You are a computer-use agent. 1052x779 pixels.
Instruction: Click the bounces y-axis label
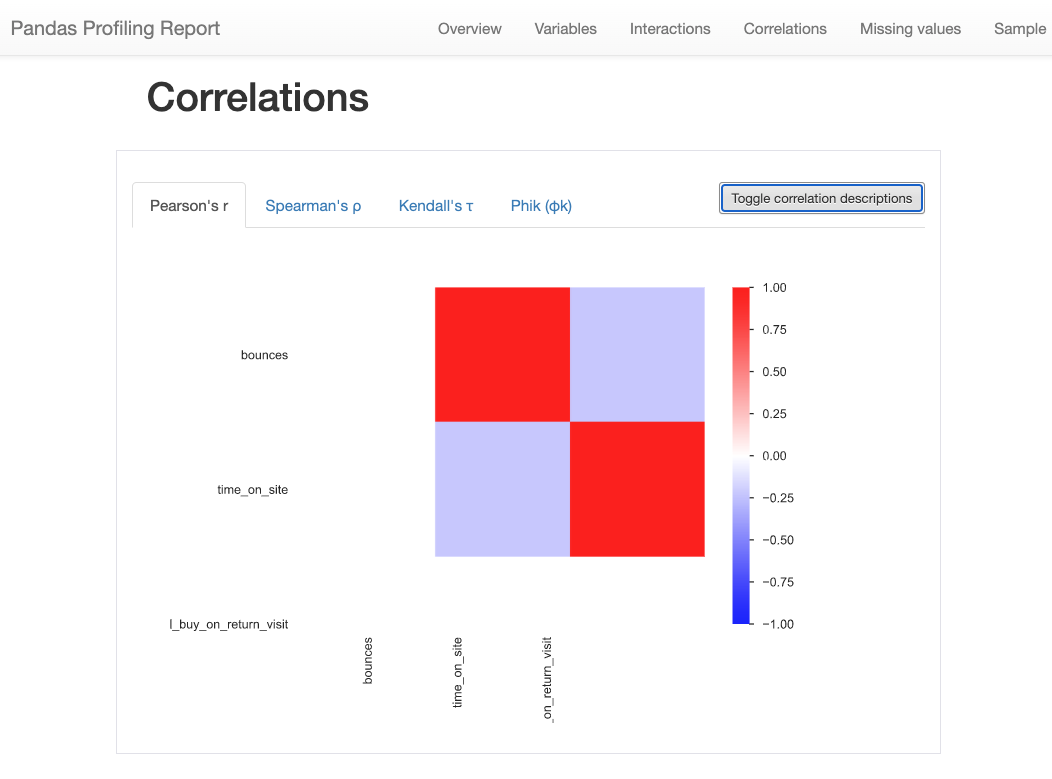point(264,355)
